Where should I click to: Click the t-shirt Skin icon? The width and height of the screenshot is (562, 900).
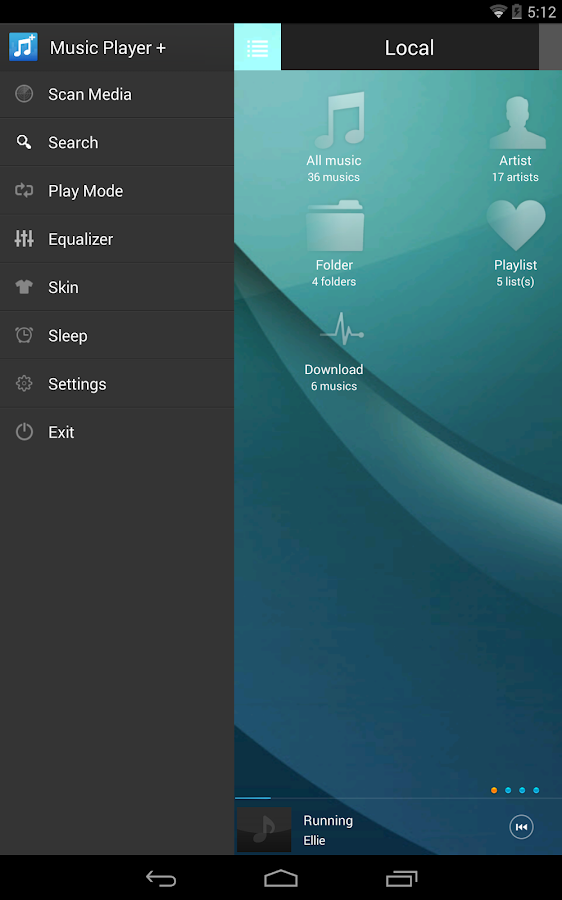click(x=24, y=286)
